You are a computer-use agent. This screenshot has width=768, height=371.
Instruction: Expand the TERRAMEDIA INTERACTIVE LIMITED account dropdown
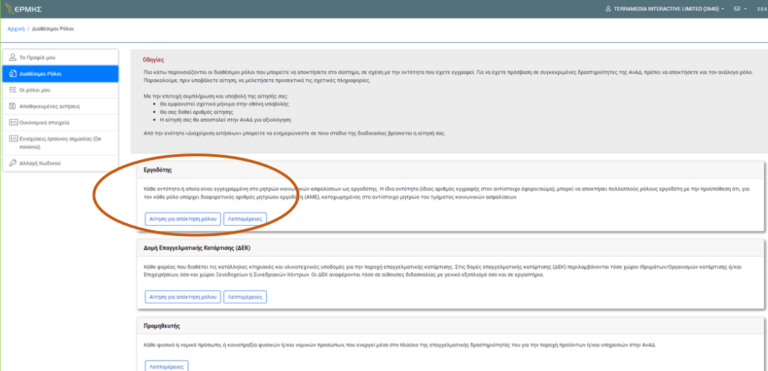(x=665, y=9)
